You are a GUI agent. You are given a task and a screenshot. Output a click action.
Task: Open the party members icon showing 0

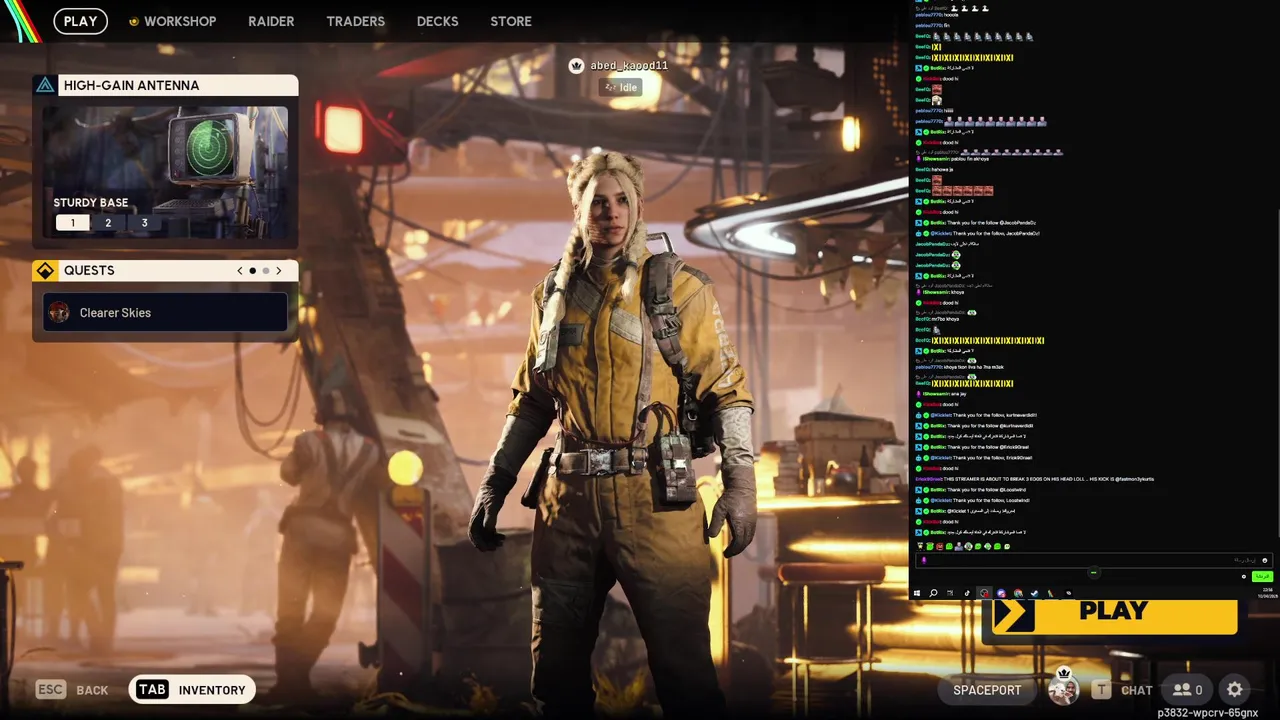pos(1188,690)
